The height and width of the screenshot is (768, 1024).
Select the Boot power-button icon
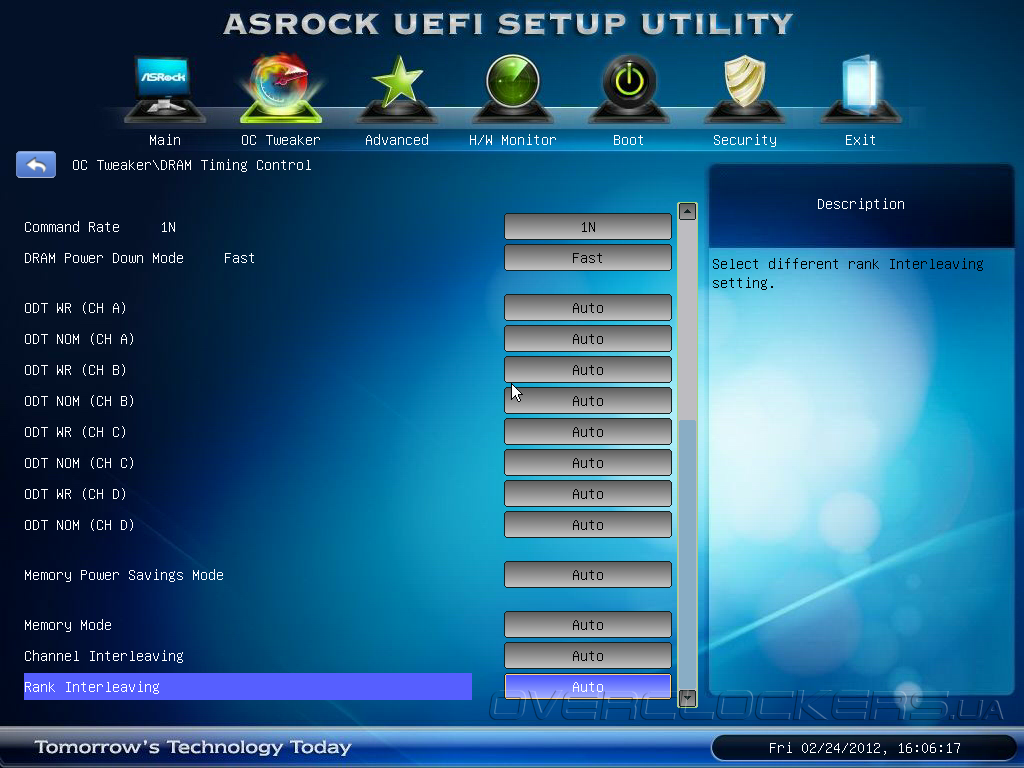(628, 89)
